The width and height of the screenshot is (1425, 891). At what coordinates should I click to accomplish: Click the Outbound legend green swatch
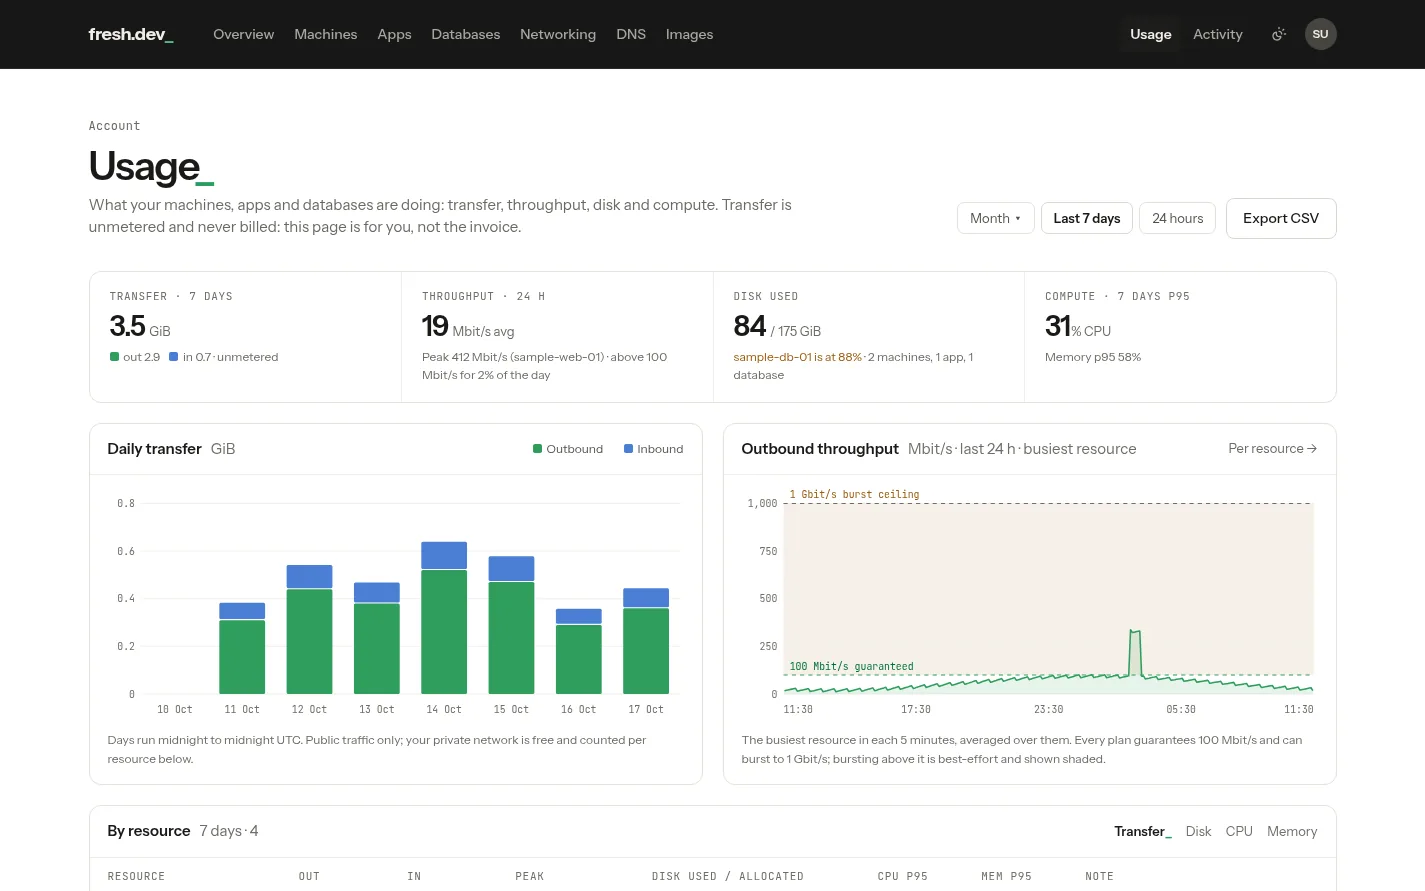(x=538, y=449)
